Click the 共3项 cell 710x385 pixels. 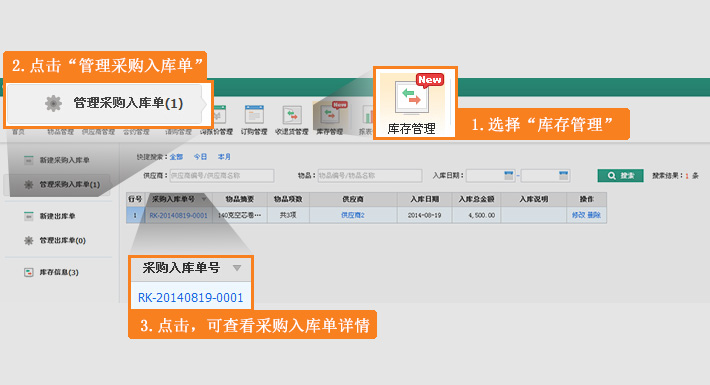[288, 215]
